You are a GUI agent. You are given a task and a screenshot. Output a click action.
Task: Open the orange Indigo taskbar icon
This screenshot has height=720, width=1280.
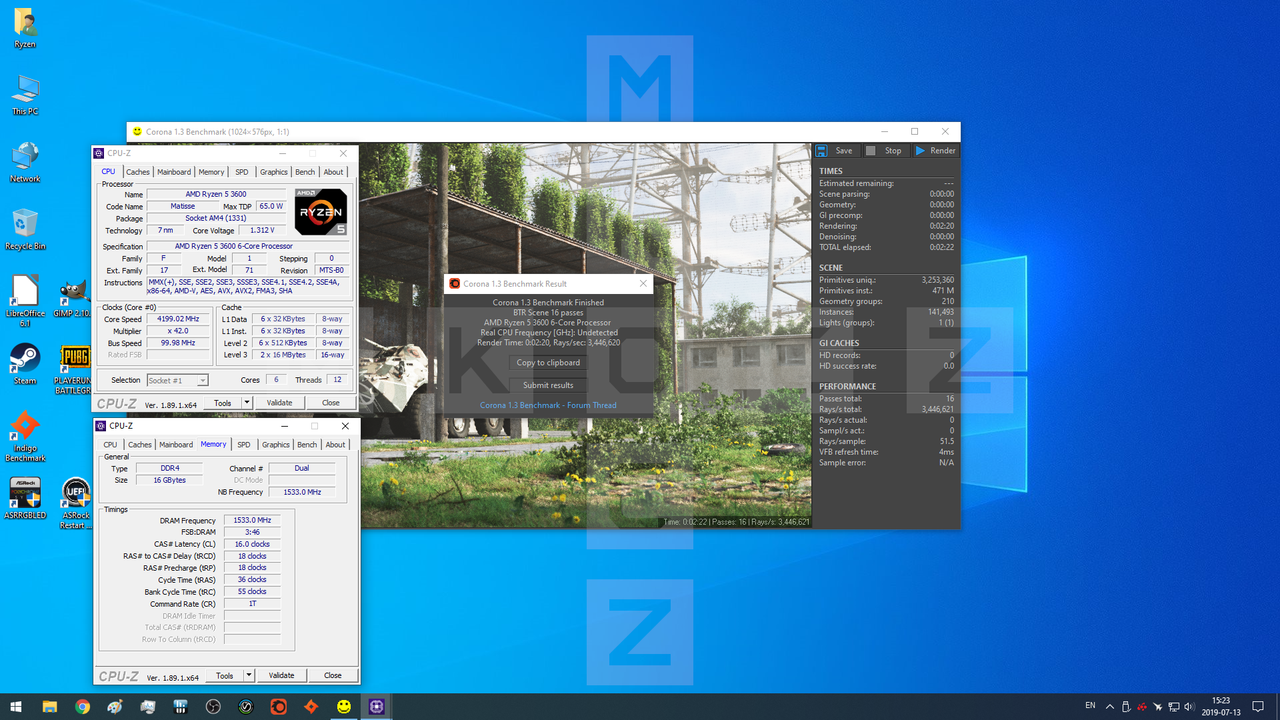tap(311, 706)
